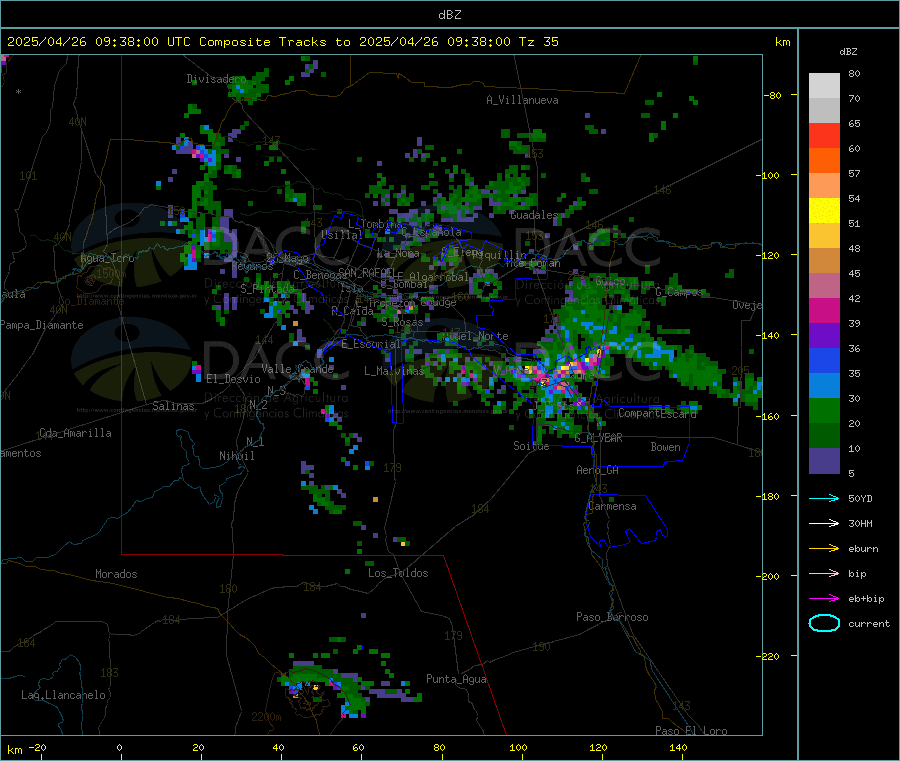Pick the slate purple swatch between 10 and 5
Viewport: 900px width, 761px height.
(x=824, y=461)
